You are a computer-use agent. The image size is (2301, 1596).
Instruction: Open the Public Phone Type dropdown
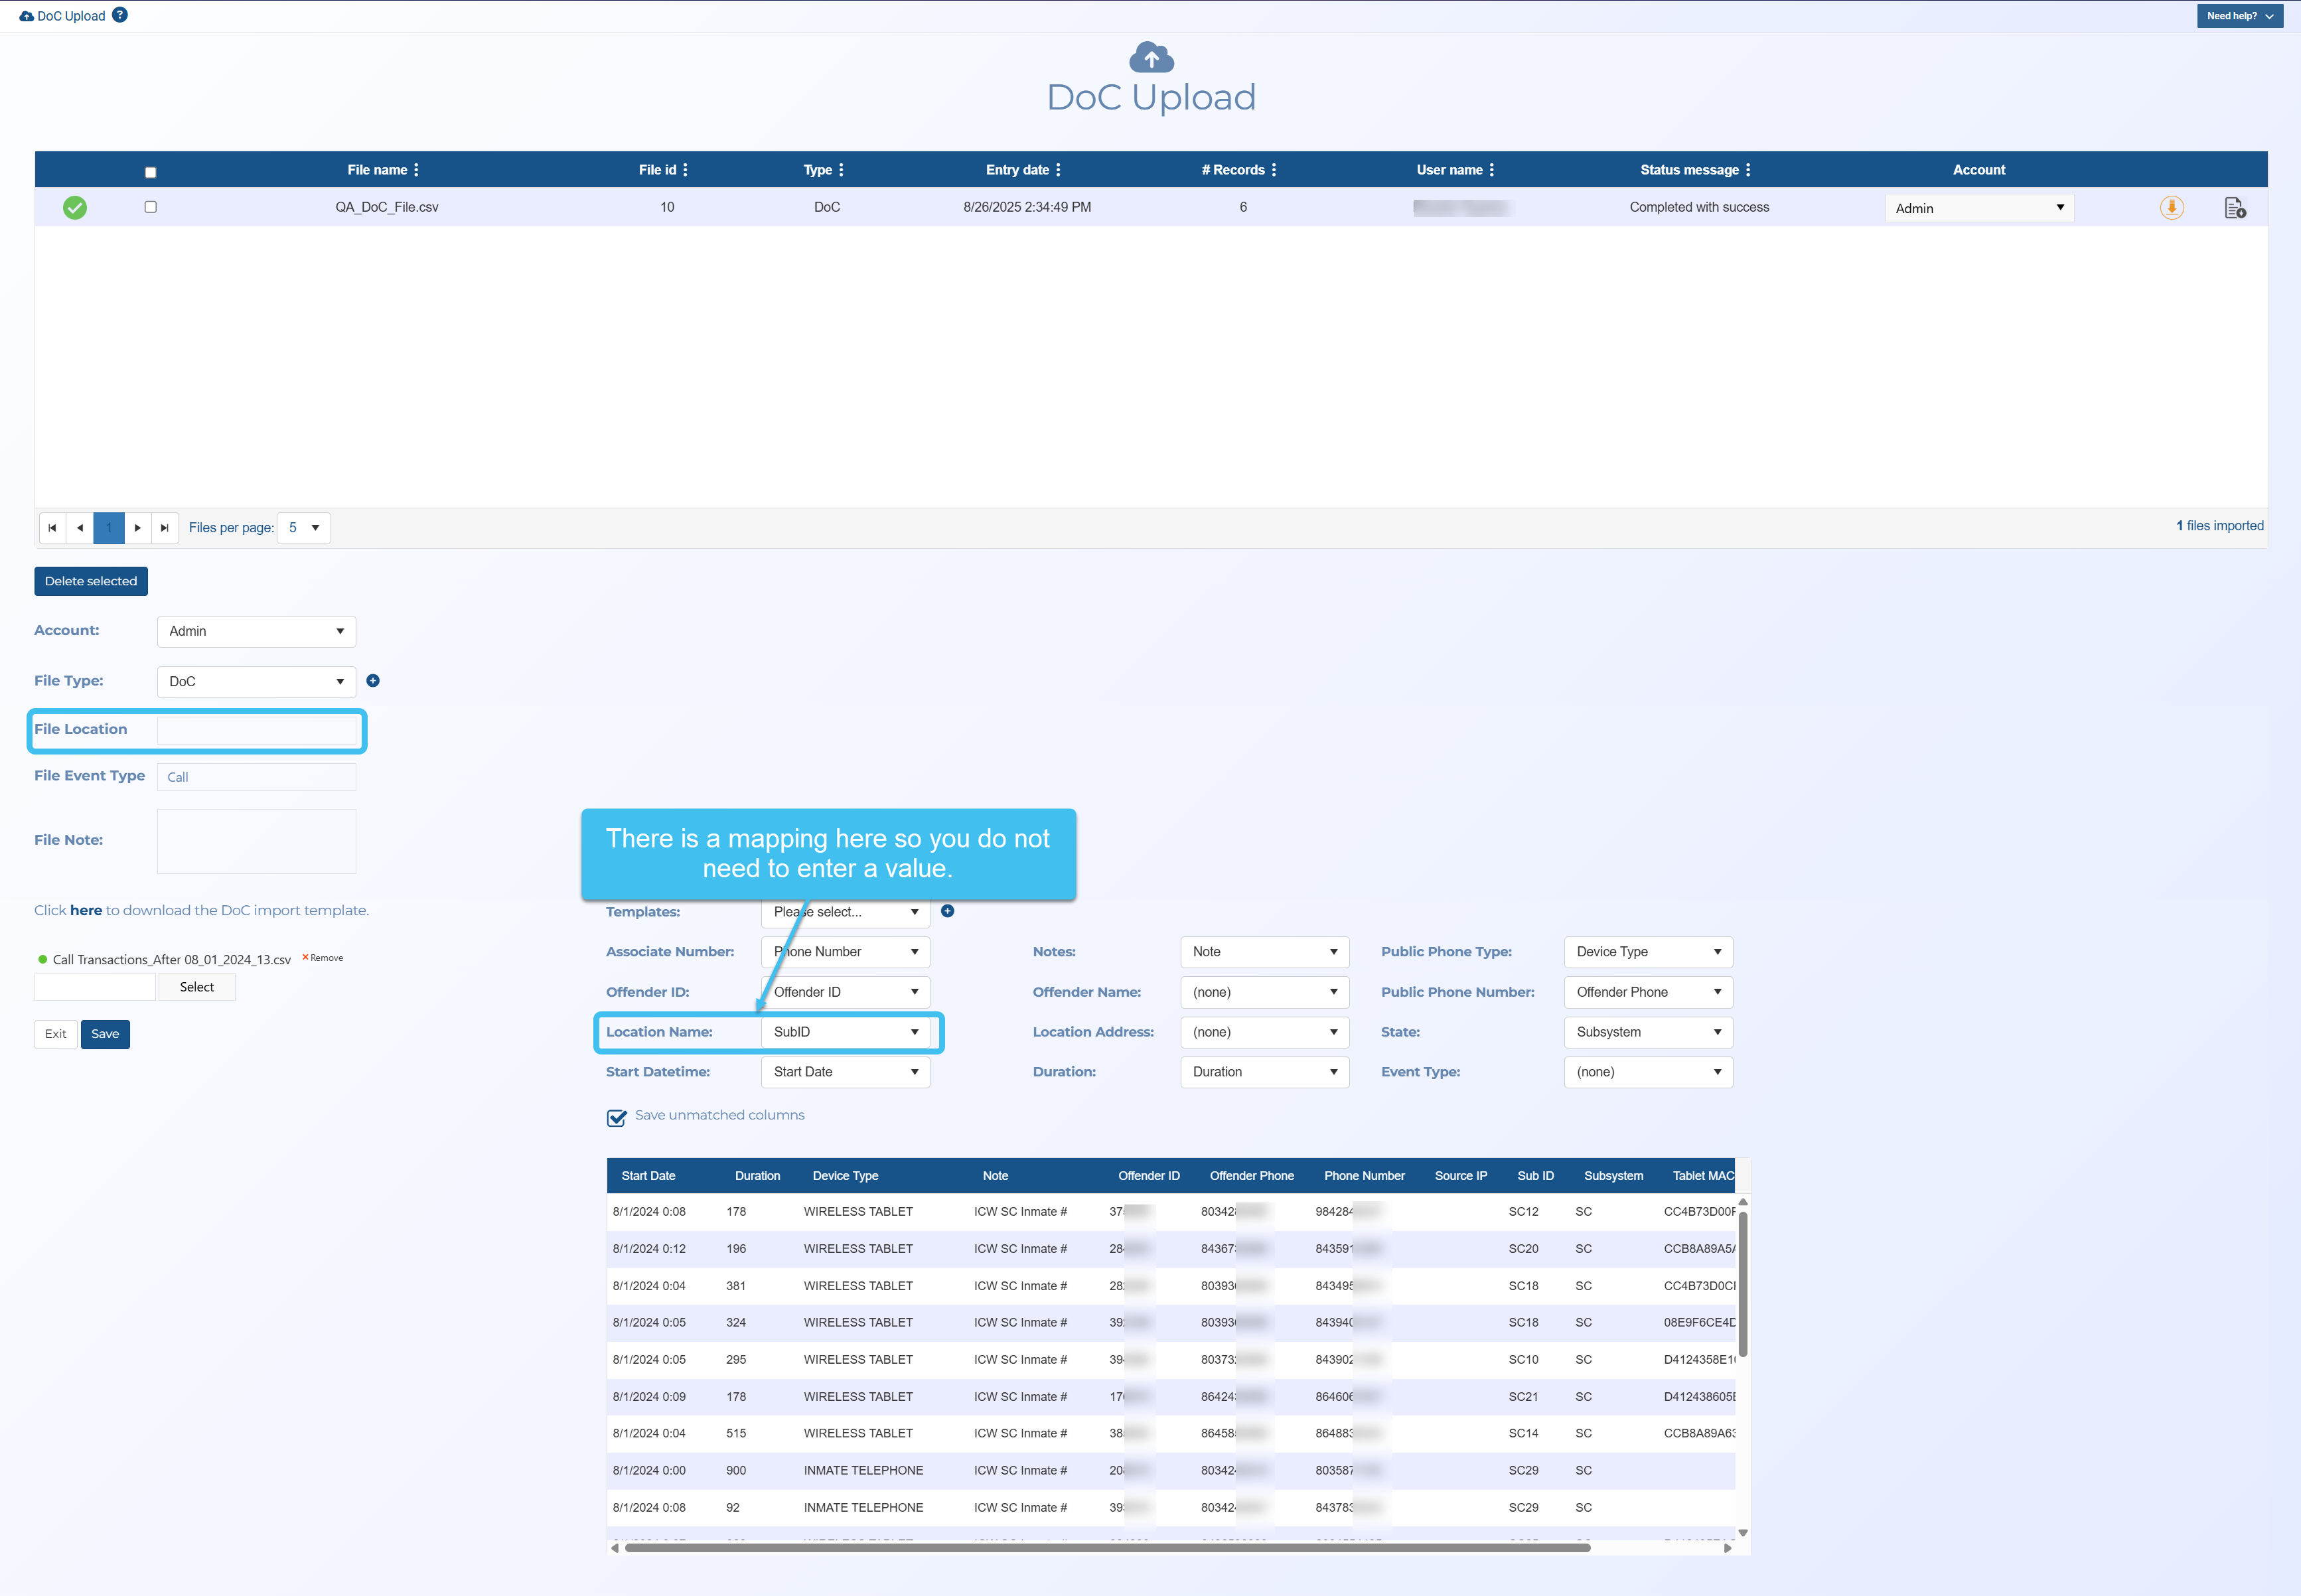[1647, 952]
